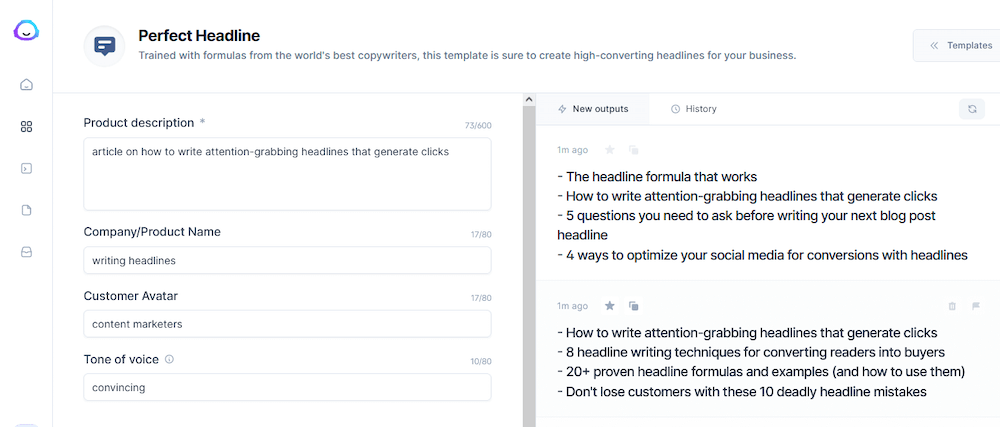Click the Product description text area
This screenshot has height=427, width=1000.
(287, 173)
